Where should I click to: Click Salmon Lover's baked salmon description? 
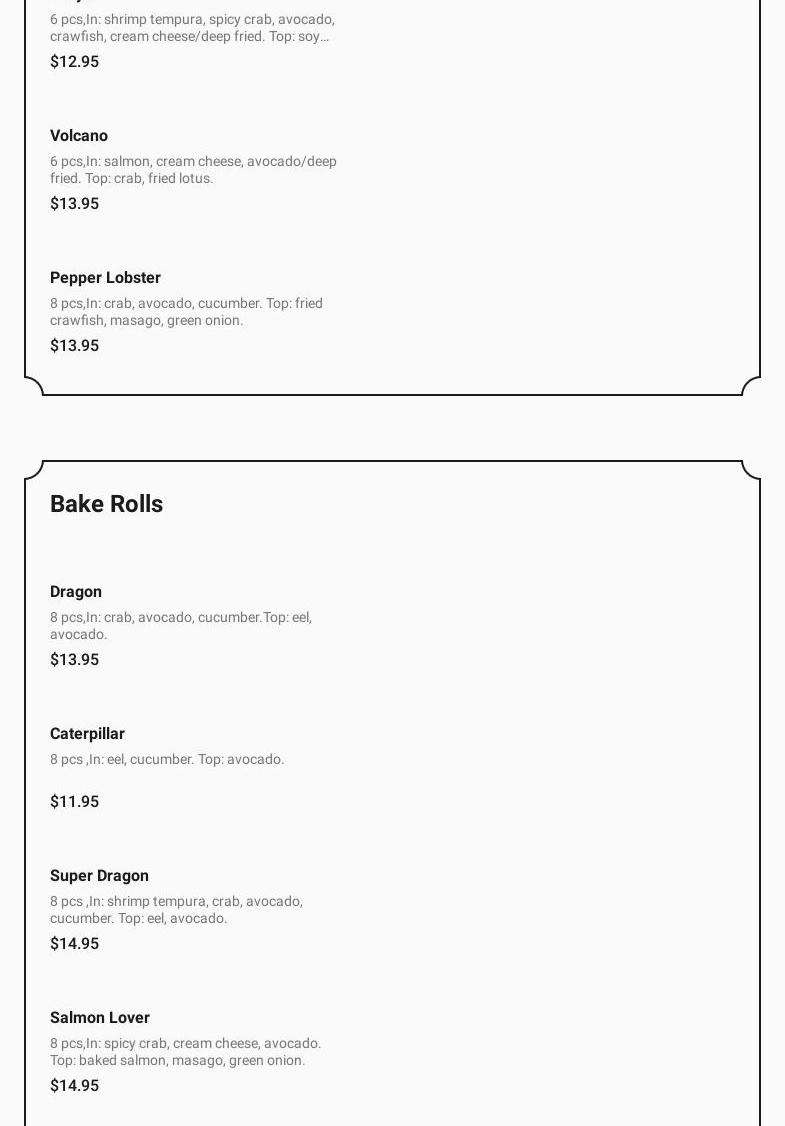tap(185, 1052)
